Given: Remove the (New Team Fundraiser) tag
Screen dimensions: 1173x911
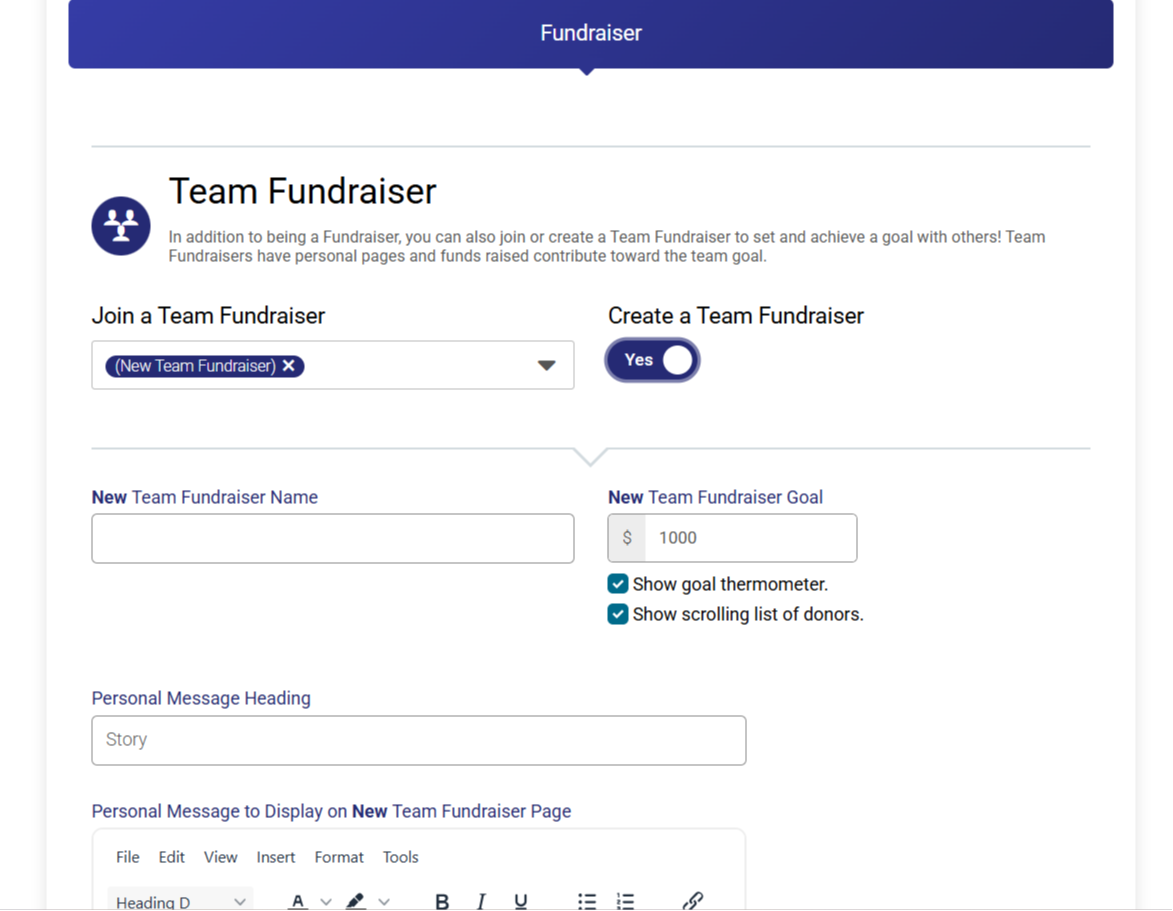Looking at the screenshot, I should (x=289, y=366).
